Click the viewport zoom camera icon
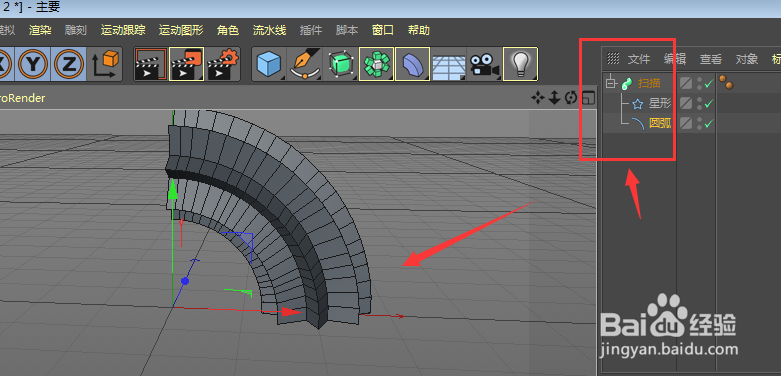This screenshot has width=781, height=376. (x=554, y=98)
